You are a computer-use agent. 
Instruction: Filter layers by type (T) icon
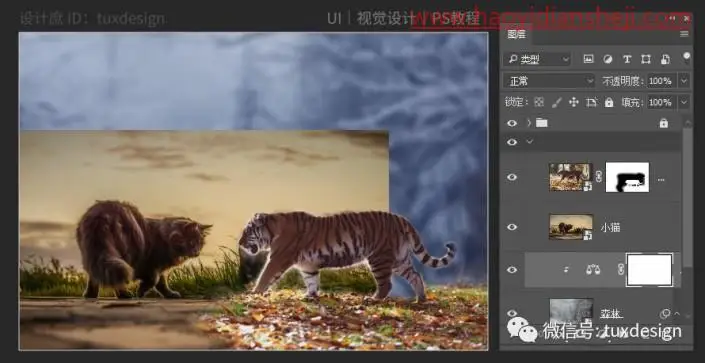[627, 59]
